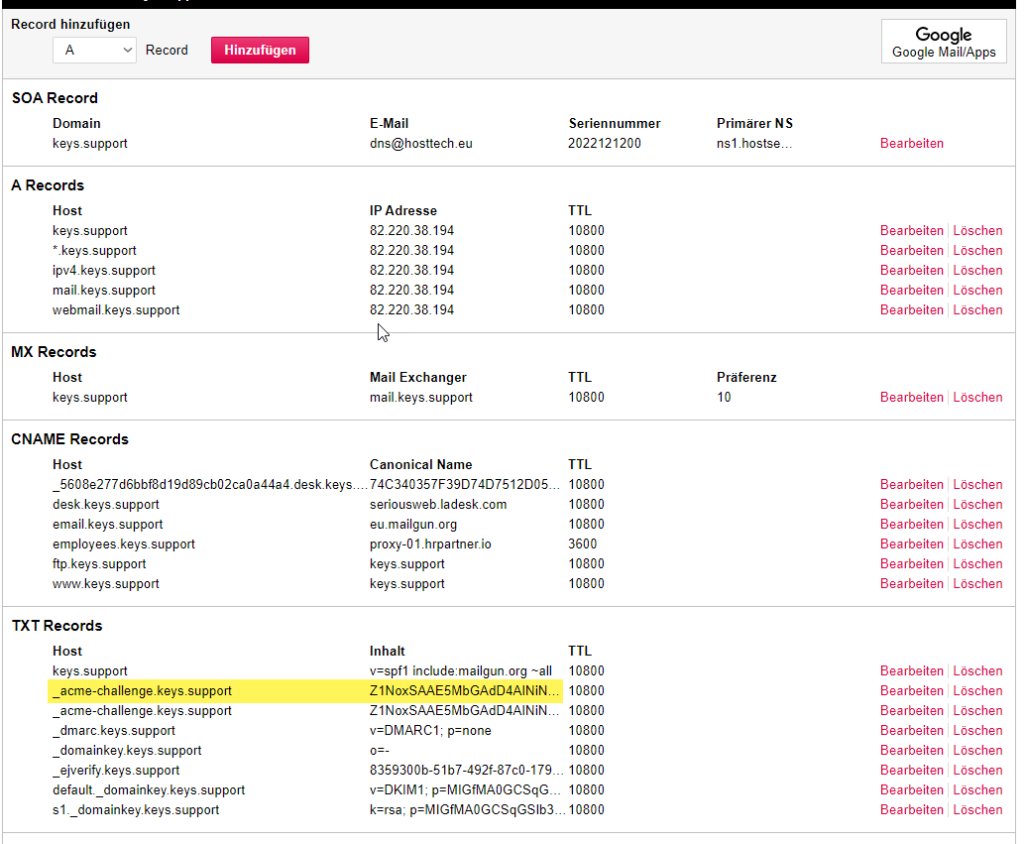
Task: Delete the _ejverify.keys.support TXT record
Action: 977,770
